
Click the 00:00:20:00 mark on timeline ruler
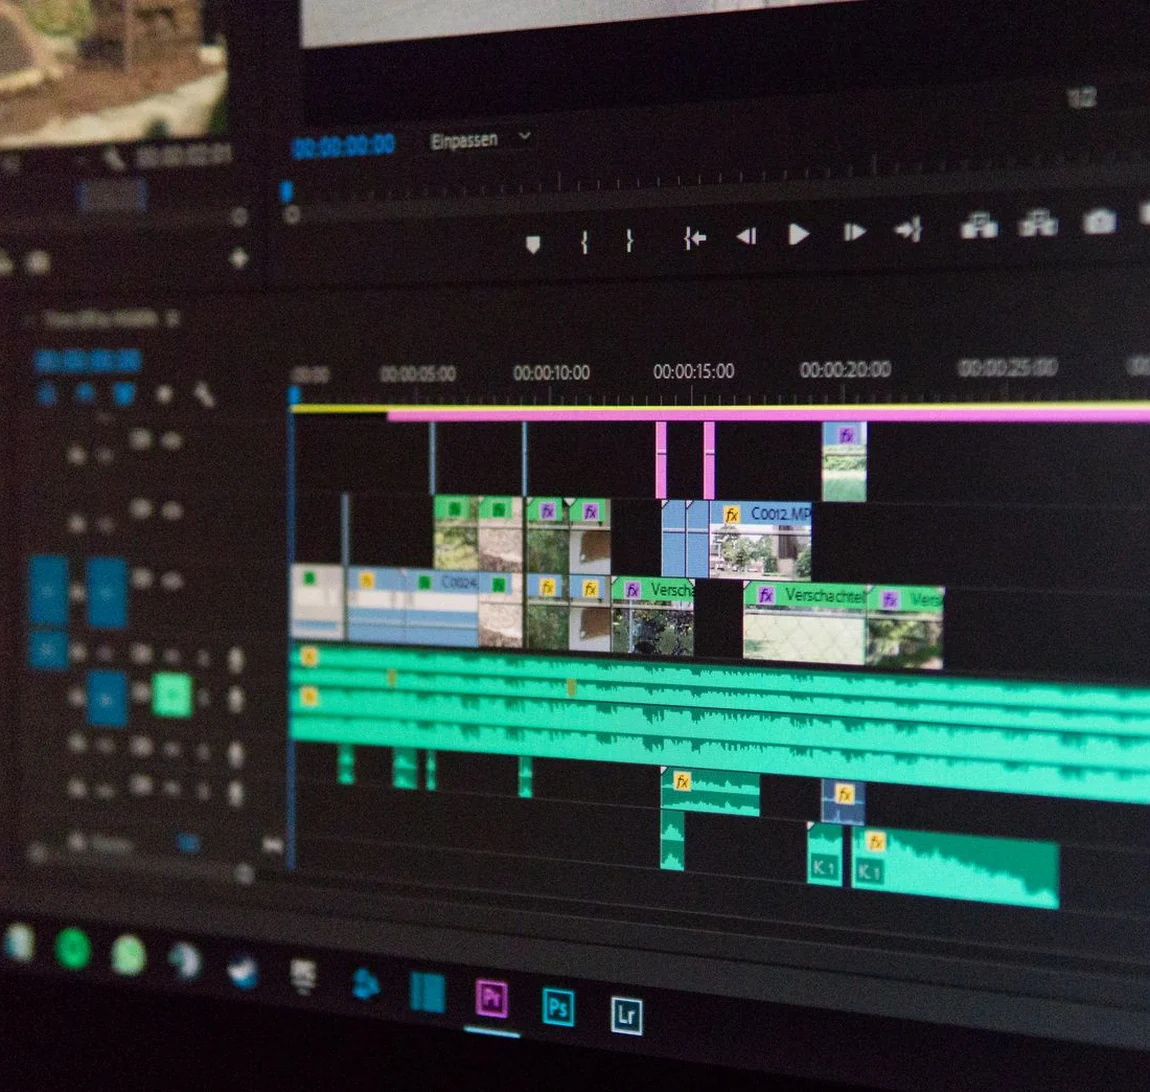pos(846,370)
